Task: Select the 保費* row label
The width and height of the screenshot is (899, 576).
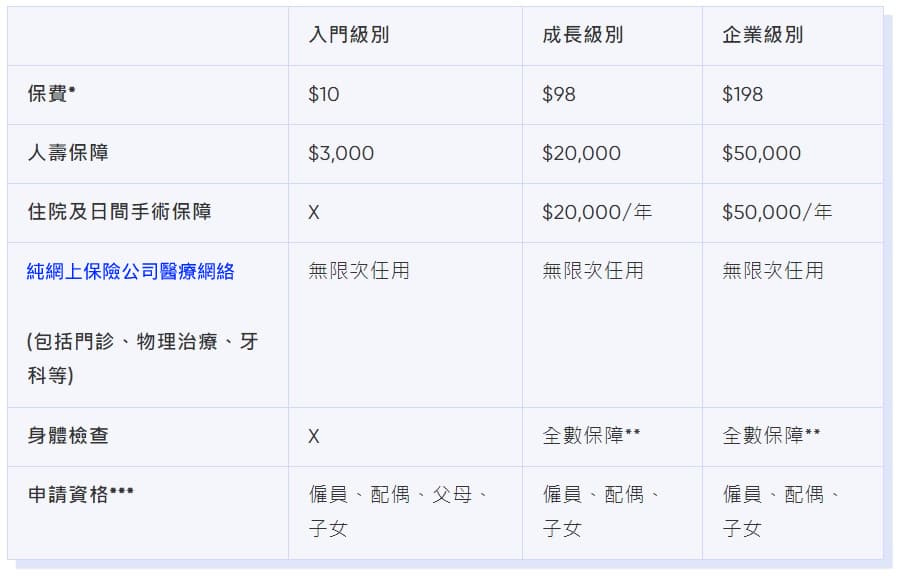Action: click(51, 94)
